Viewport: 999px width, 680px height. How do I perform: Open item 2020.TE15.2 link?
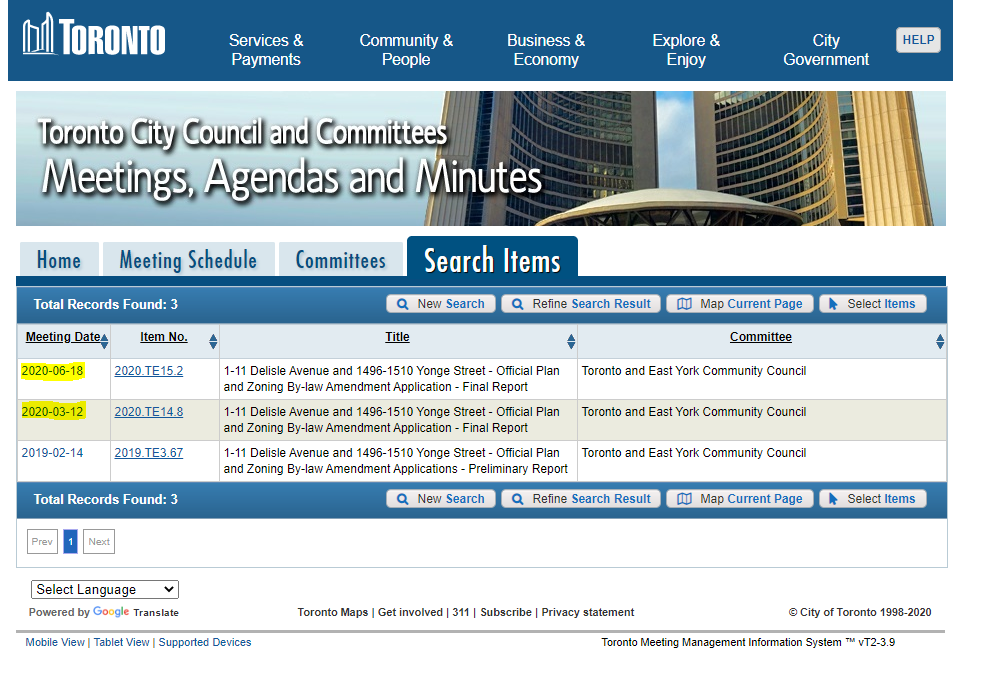point(149,371)
